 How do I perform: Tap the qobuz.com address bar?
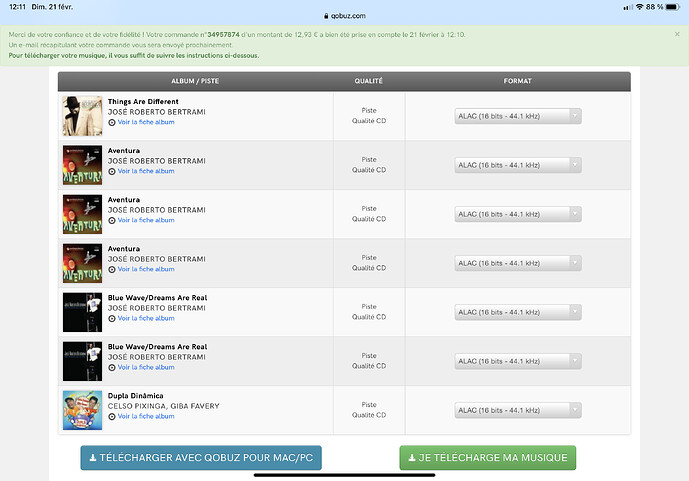pyautogui.click(x=344, y=16)
